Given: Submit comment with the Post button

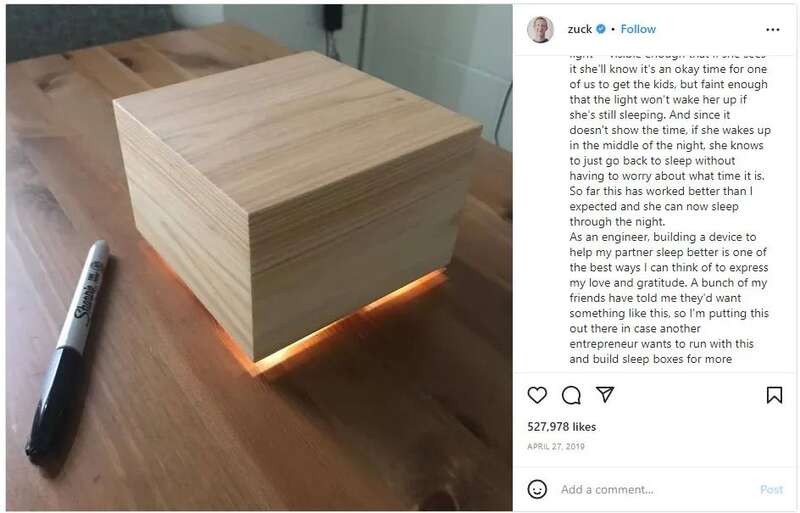Looking at the screenshot, I should point(771,490).
